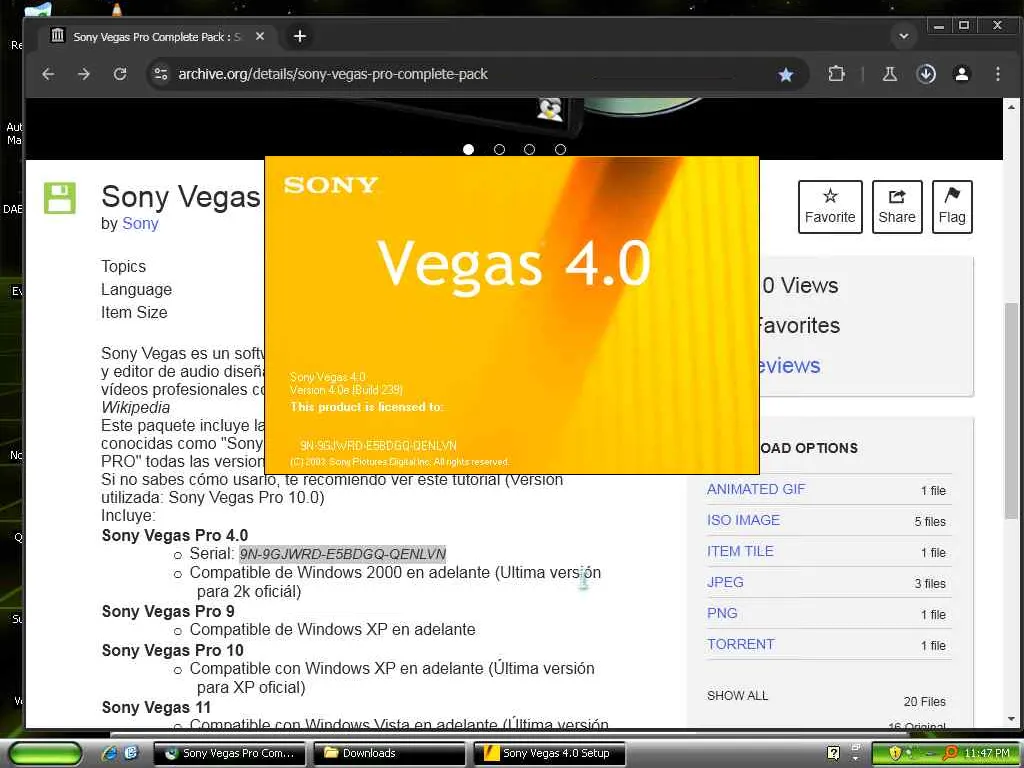Click the help question mark tray icon
The height and width of the screenshot is (768, 1024).
tap(833, 753)
